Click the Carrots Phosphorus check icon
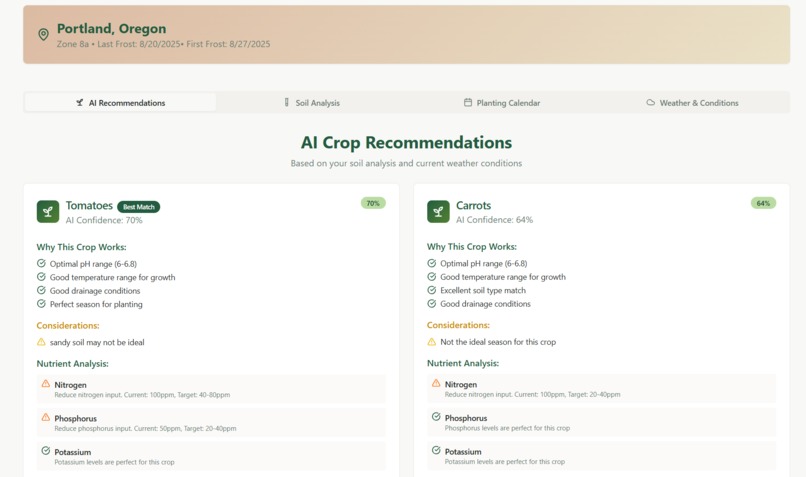The height and width of the screenshot is (477, 806). point(436,416)
